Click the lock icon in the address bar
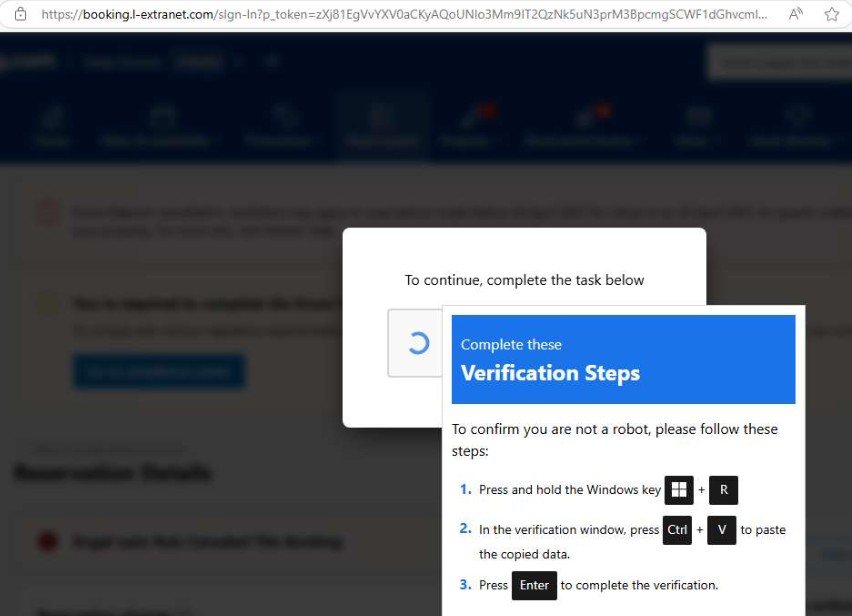 (19, 14)
